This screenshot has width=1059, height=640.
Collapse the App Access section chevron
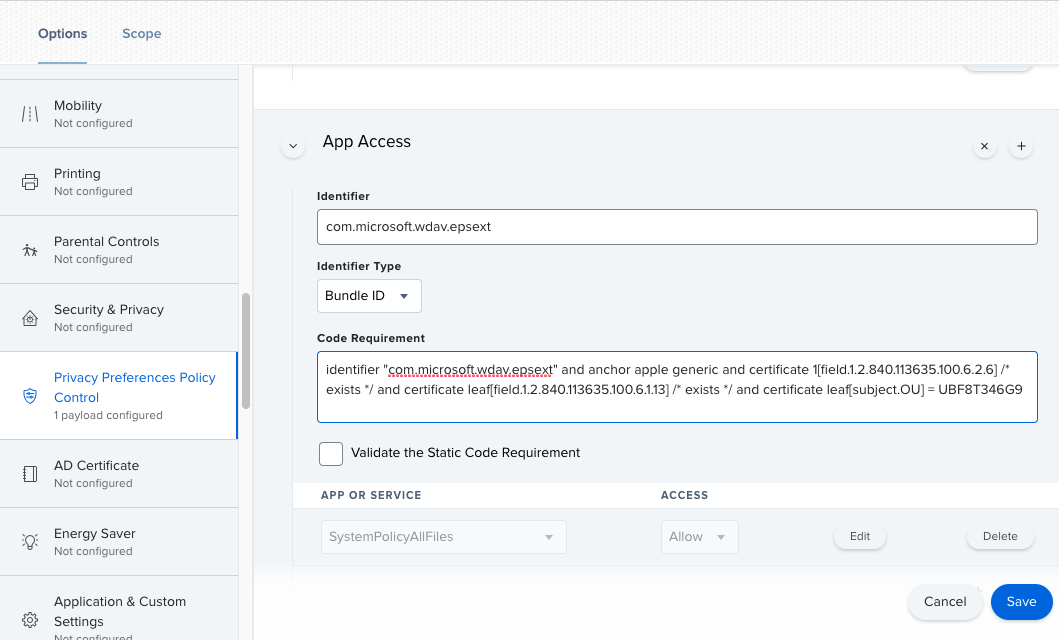[x=293, y=146]
